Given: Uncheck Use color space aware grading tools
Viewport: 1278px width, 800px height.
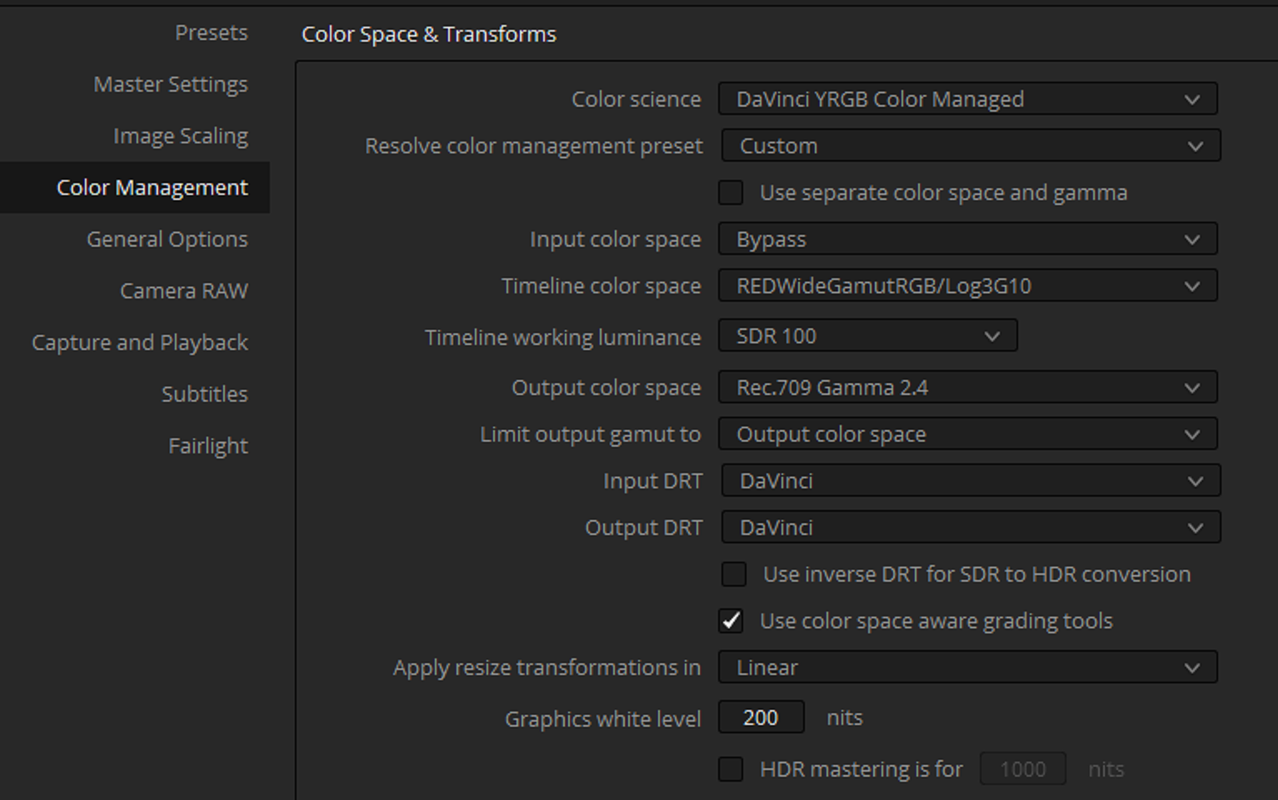Looking at the screenshot, I should tap(731, 621).
